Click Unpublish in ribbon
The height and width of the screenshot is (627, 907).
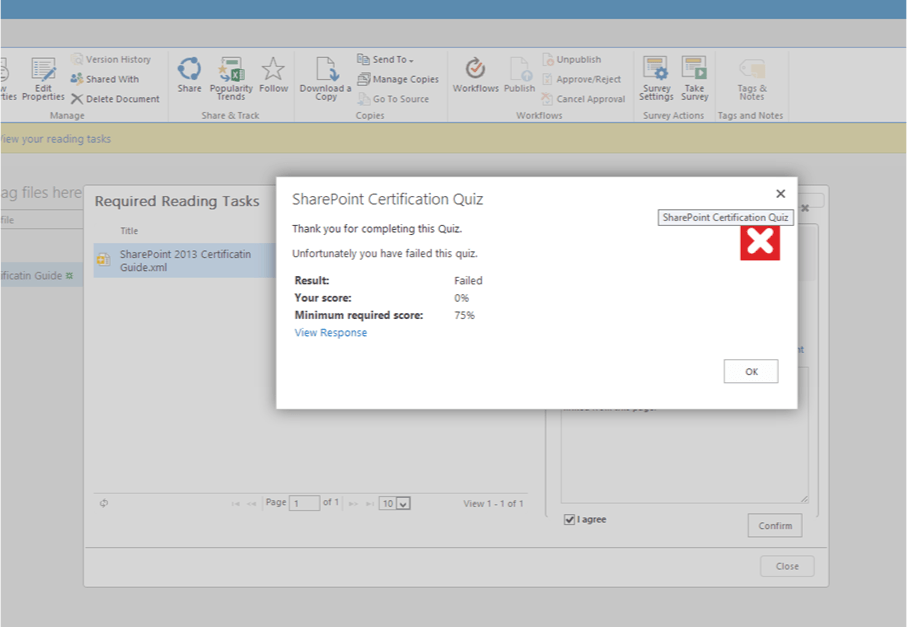click(572, 60)
